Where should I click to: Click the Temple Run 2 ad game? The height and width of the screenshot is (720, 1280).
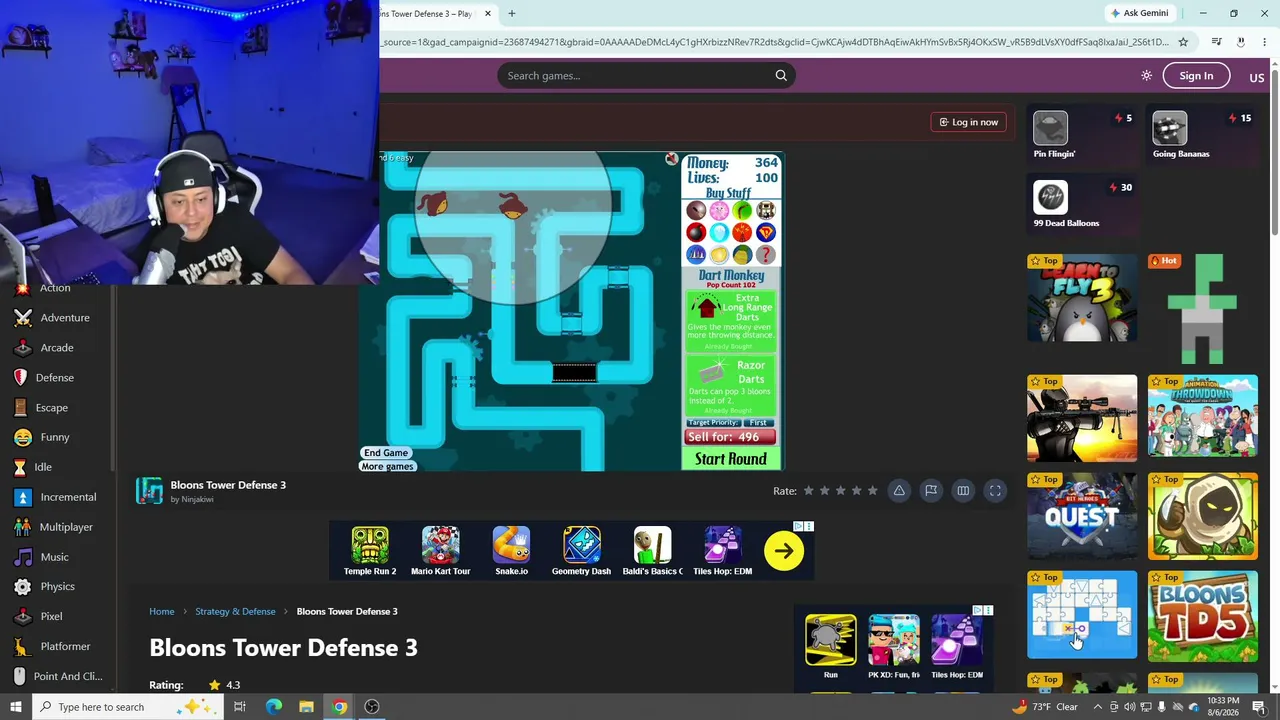pos(370,551)
